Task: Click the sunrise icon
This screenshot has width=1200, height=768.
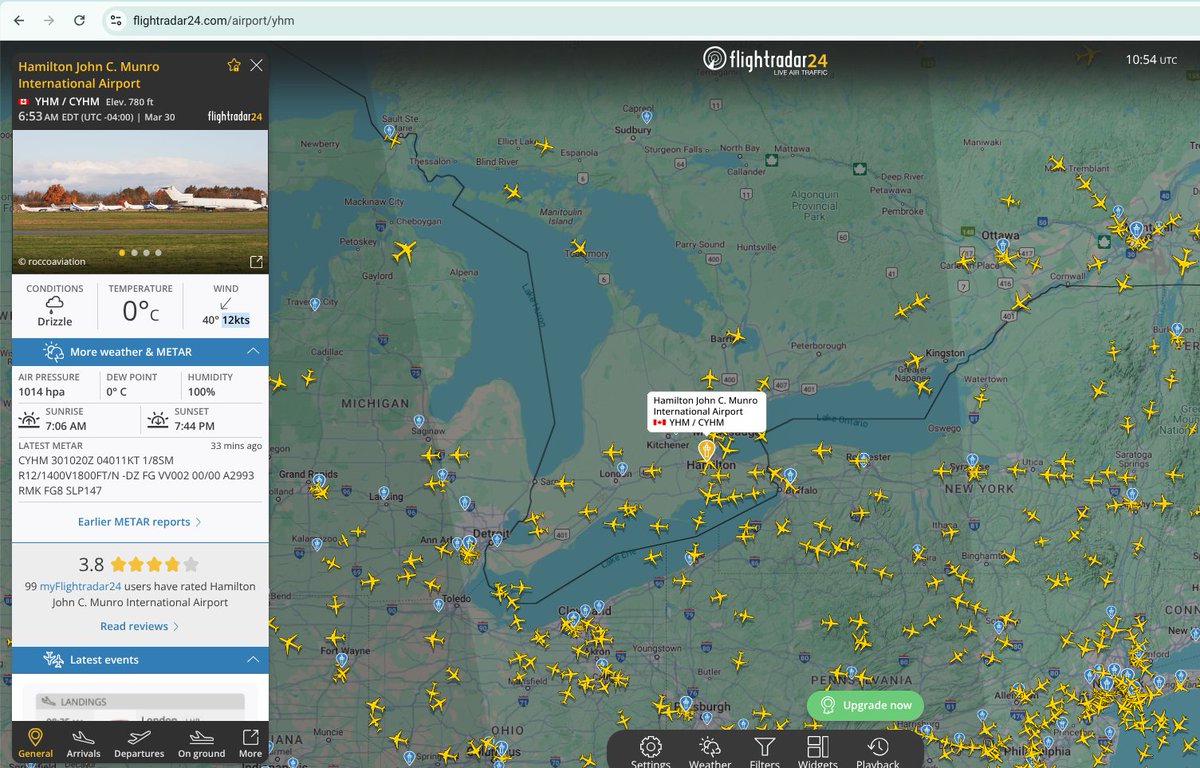Action: tap(29, 419)
